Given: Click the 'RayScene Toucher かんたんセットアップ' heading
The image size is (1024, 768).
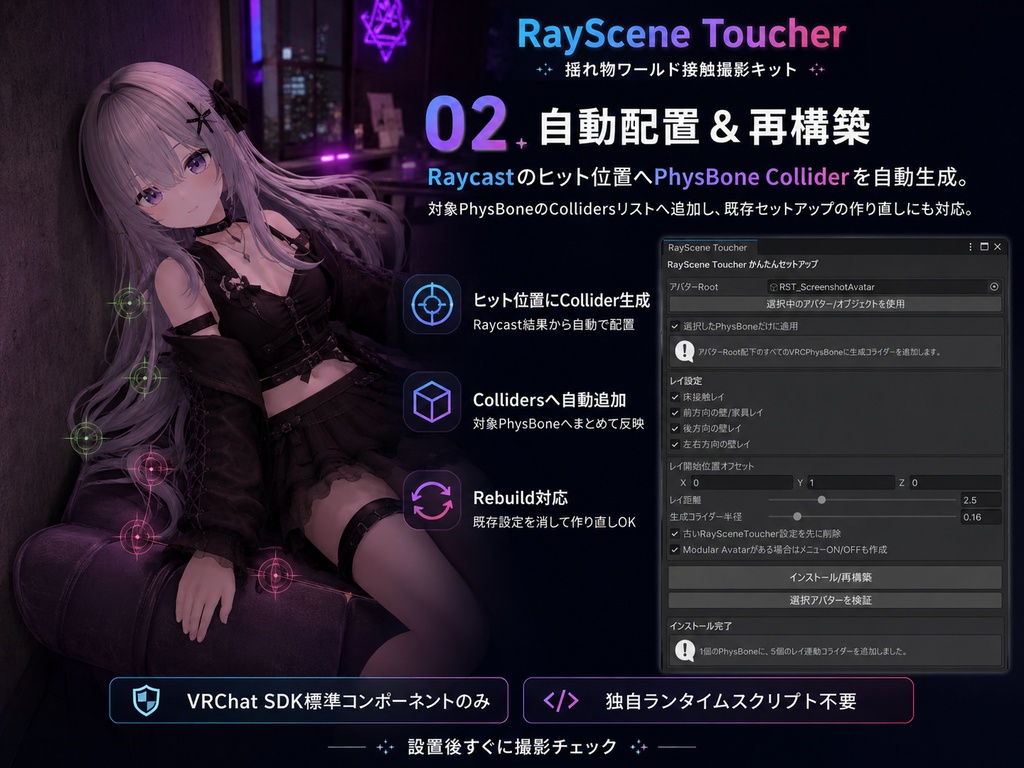Looking at the screenshot, I should coord(743,264).
